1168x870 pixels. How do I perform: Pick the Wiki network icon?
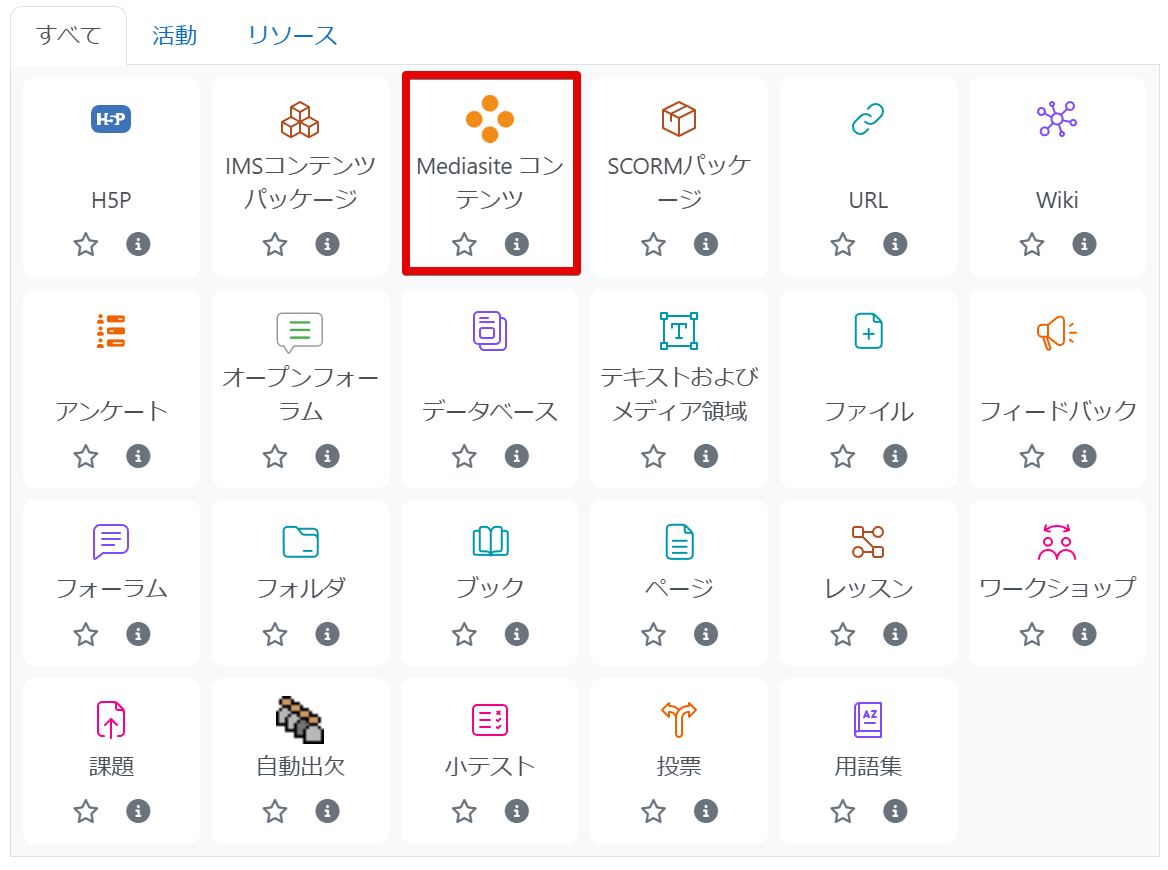click(1057, 120)
